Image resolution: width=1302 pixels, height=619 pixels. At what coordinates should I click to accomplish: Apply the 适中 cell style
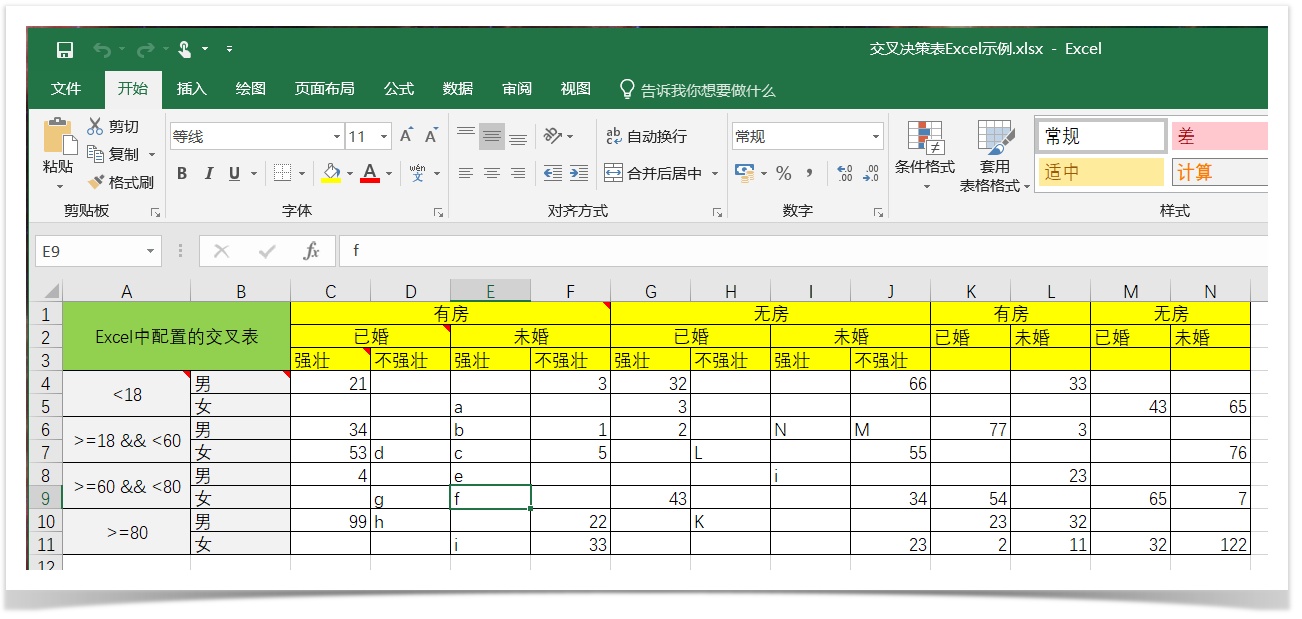(1100, 172)
